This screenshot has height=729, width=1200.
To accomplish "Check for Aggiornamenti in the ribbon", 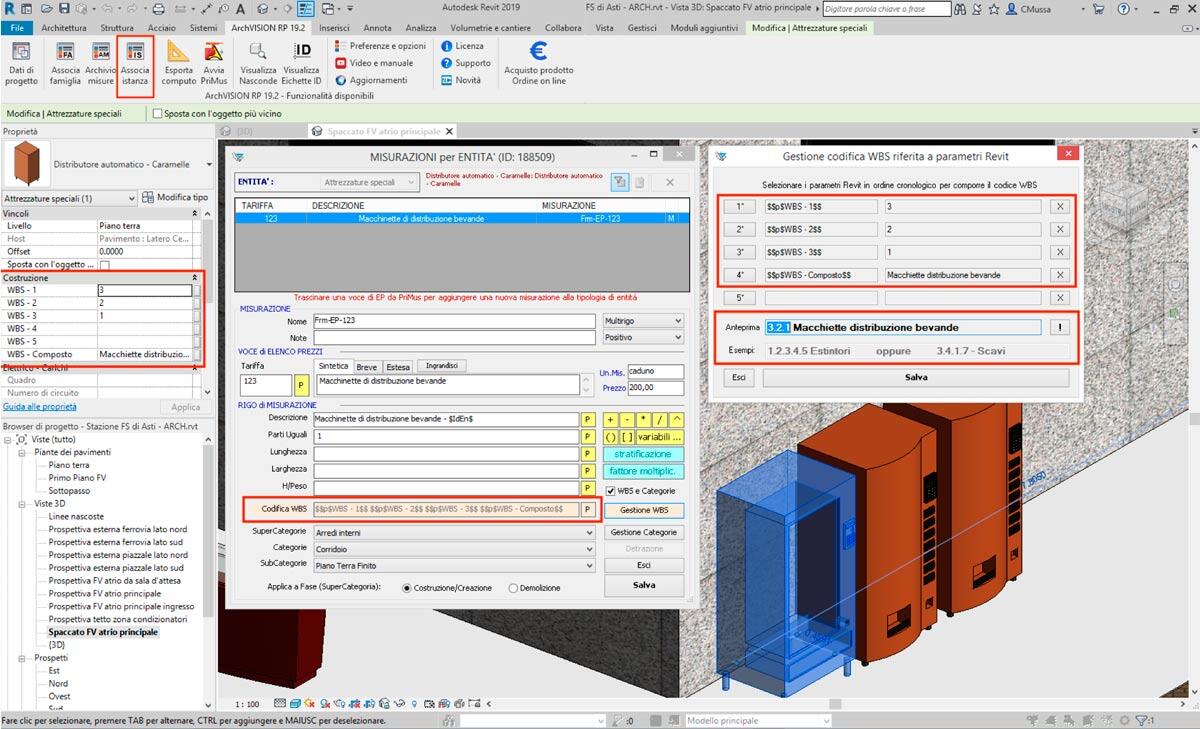I will pos(371,80).
